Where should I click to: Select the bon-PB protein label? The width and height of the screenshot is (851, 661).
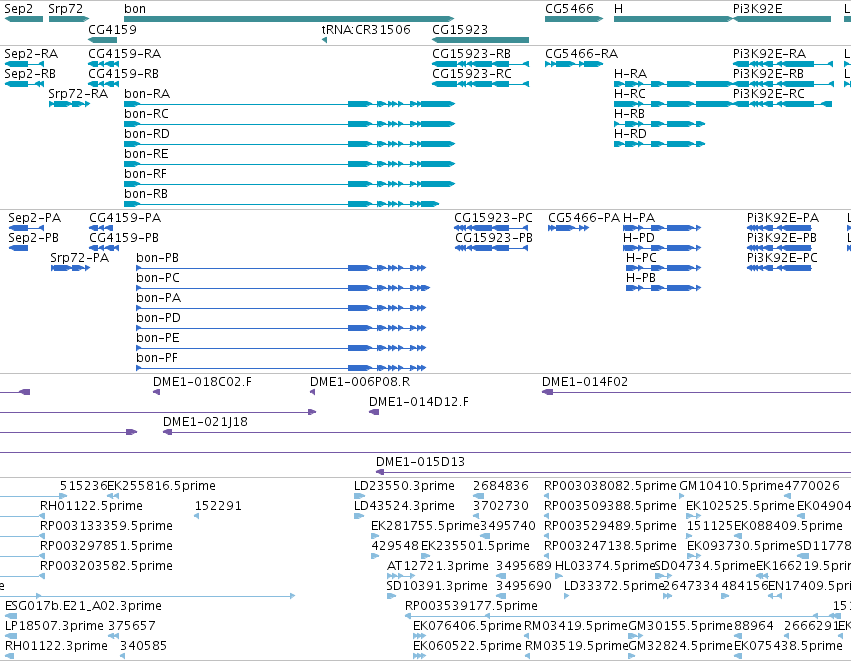tap(157, 258)
